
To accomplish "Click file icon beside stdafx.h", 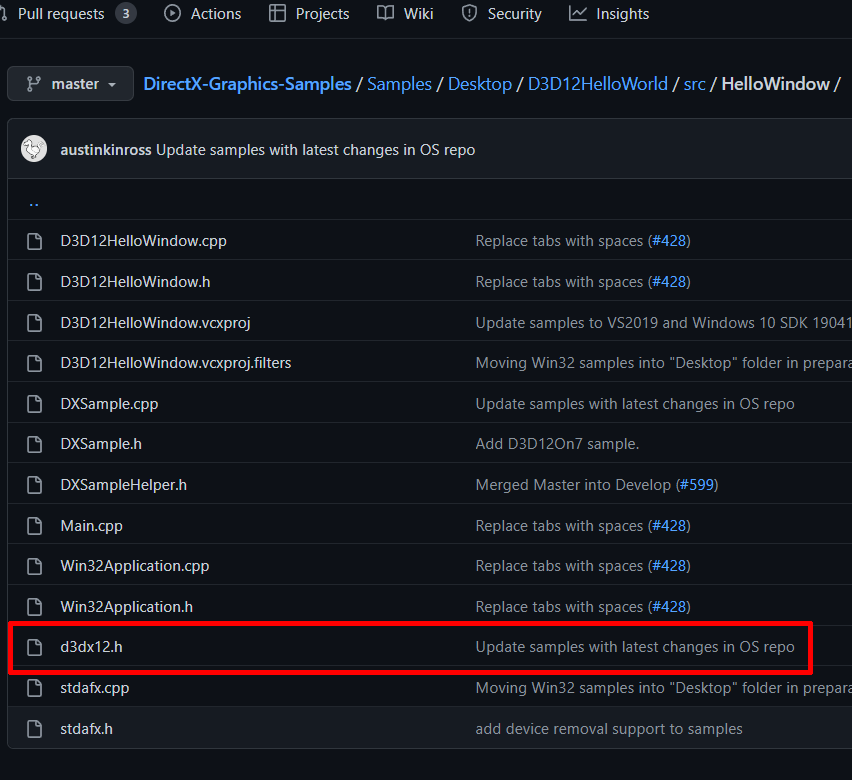I will [x=34, y=729].
